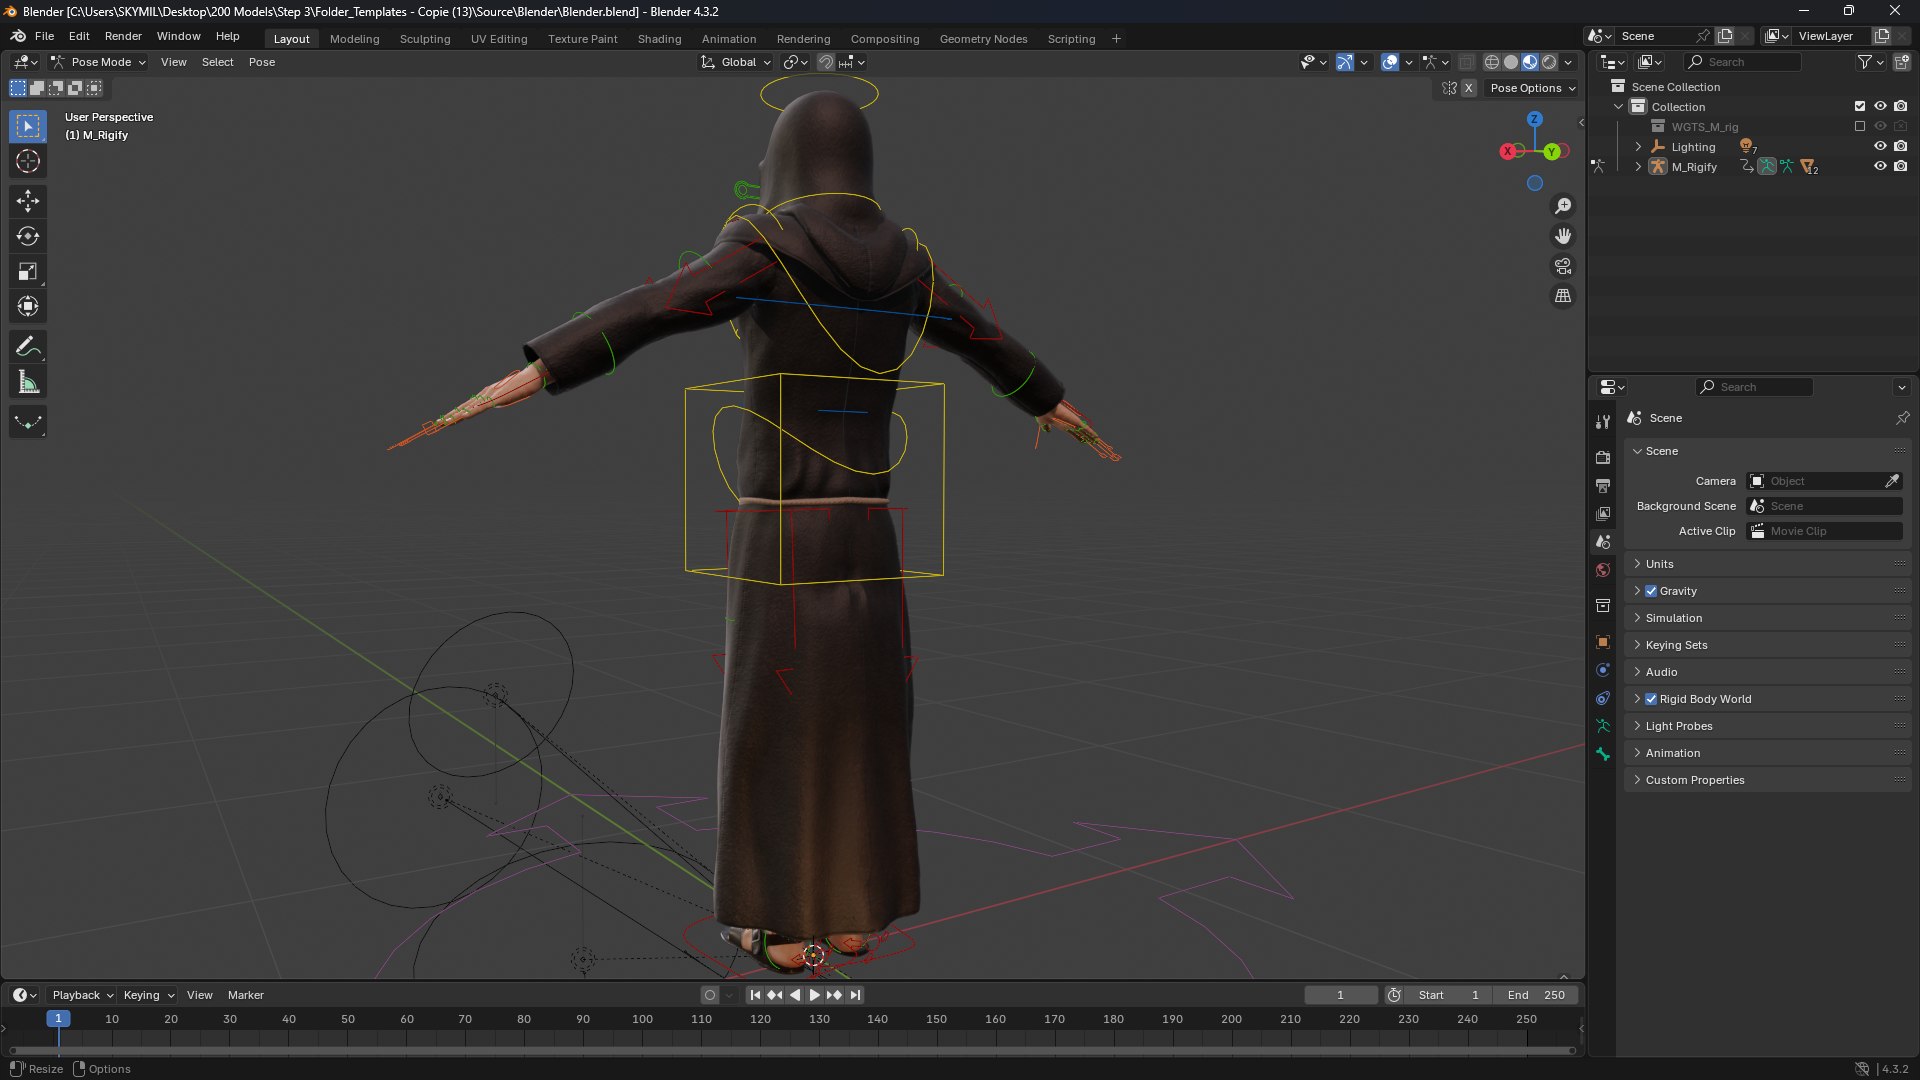The image size is (1920, 1080).
Task: Open the Output properties tab
Action: tap(1603, 485)
